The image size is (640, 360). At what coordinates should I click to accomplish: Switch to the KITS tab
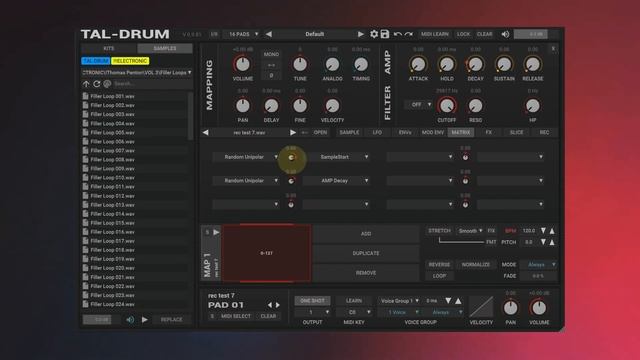109,49
